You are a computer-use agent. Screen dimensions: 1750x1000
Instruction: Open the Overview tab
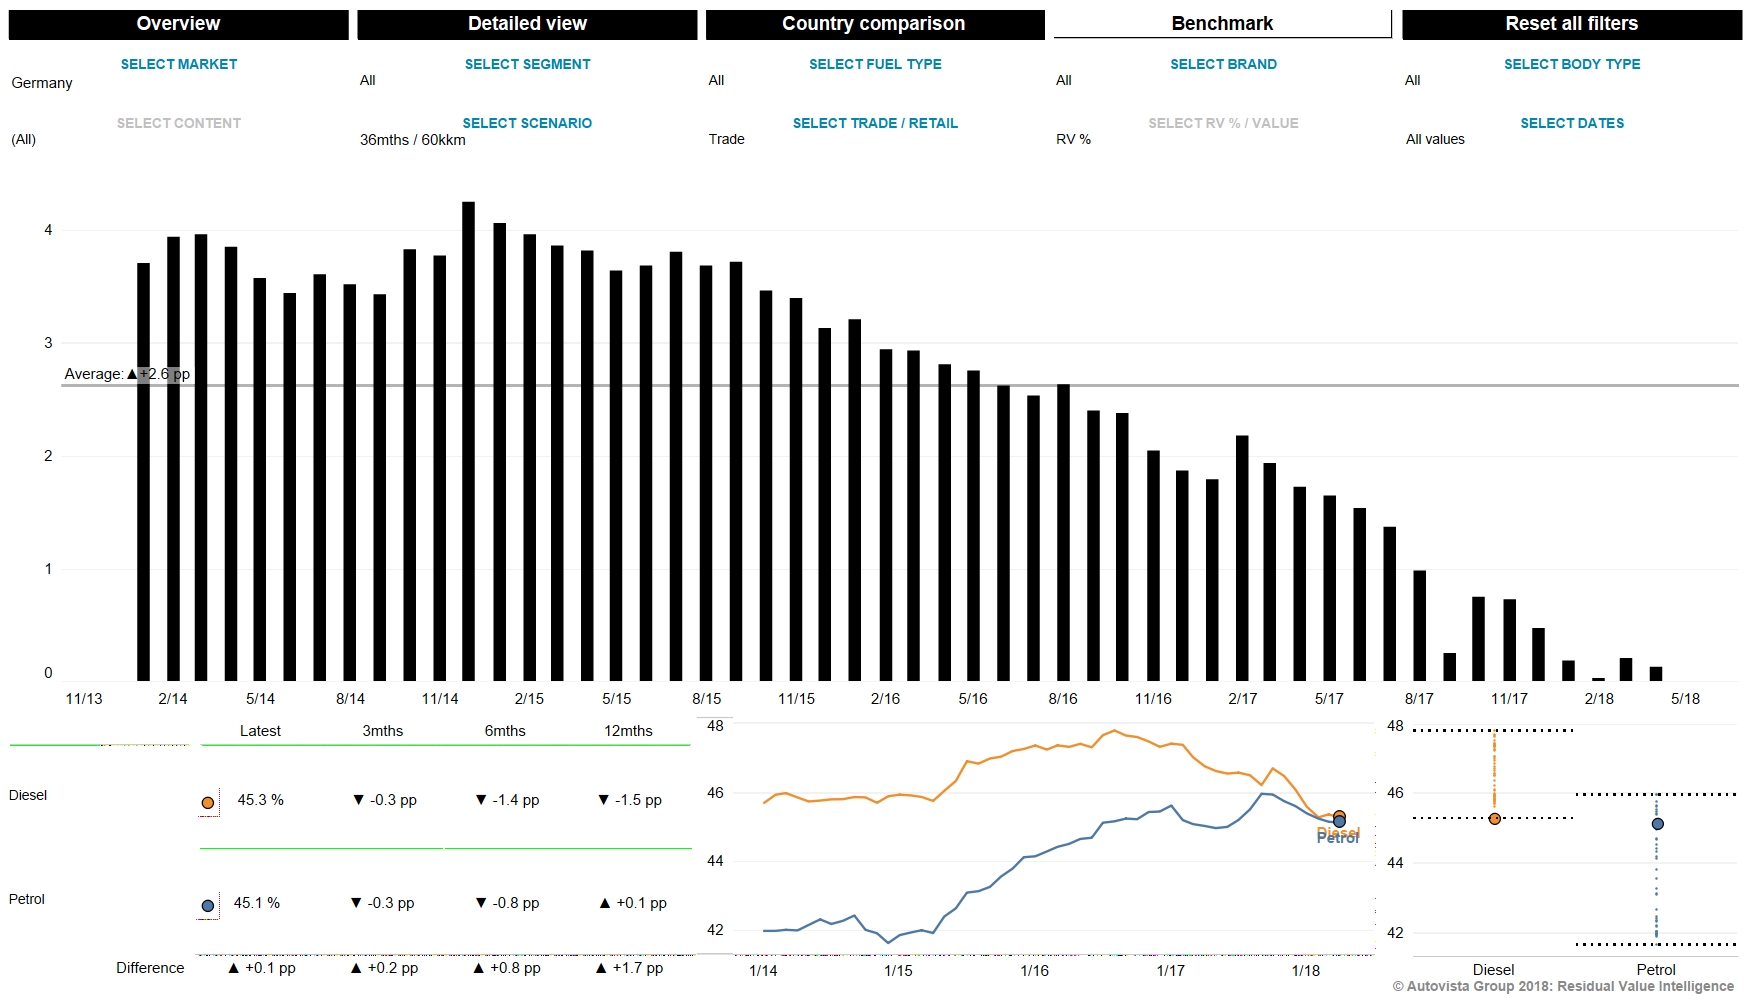pyautogui.click(x=178, y=24)
